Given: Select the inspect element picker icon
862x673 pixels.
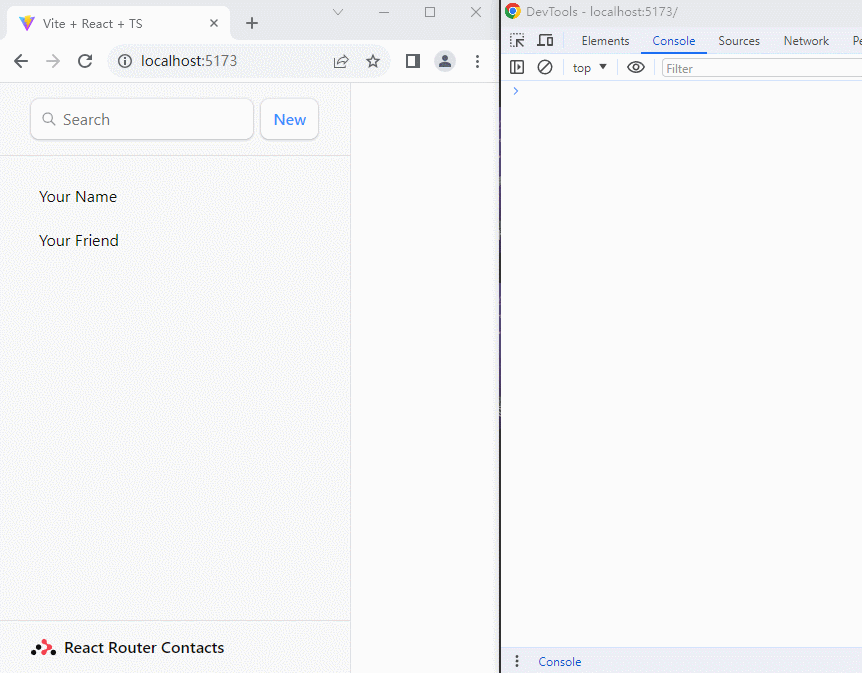Looking at the screenshot, I should 517,41.
